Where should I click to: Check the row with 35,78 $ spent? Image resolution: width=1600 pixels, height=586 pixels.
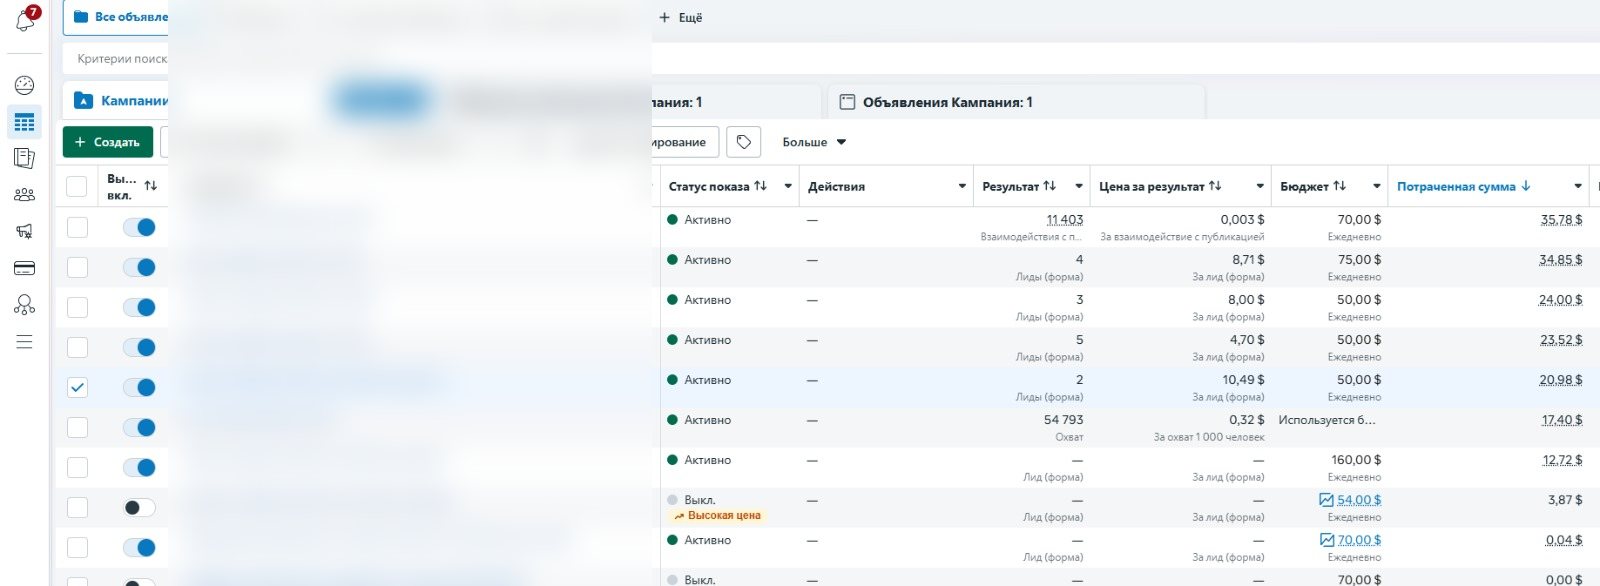[x=77, y=227]
